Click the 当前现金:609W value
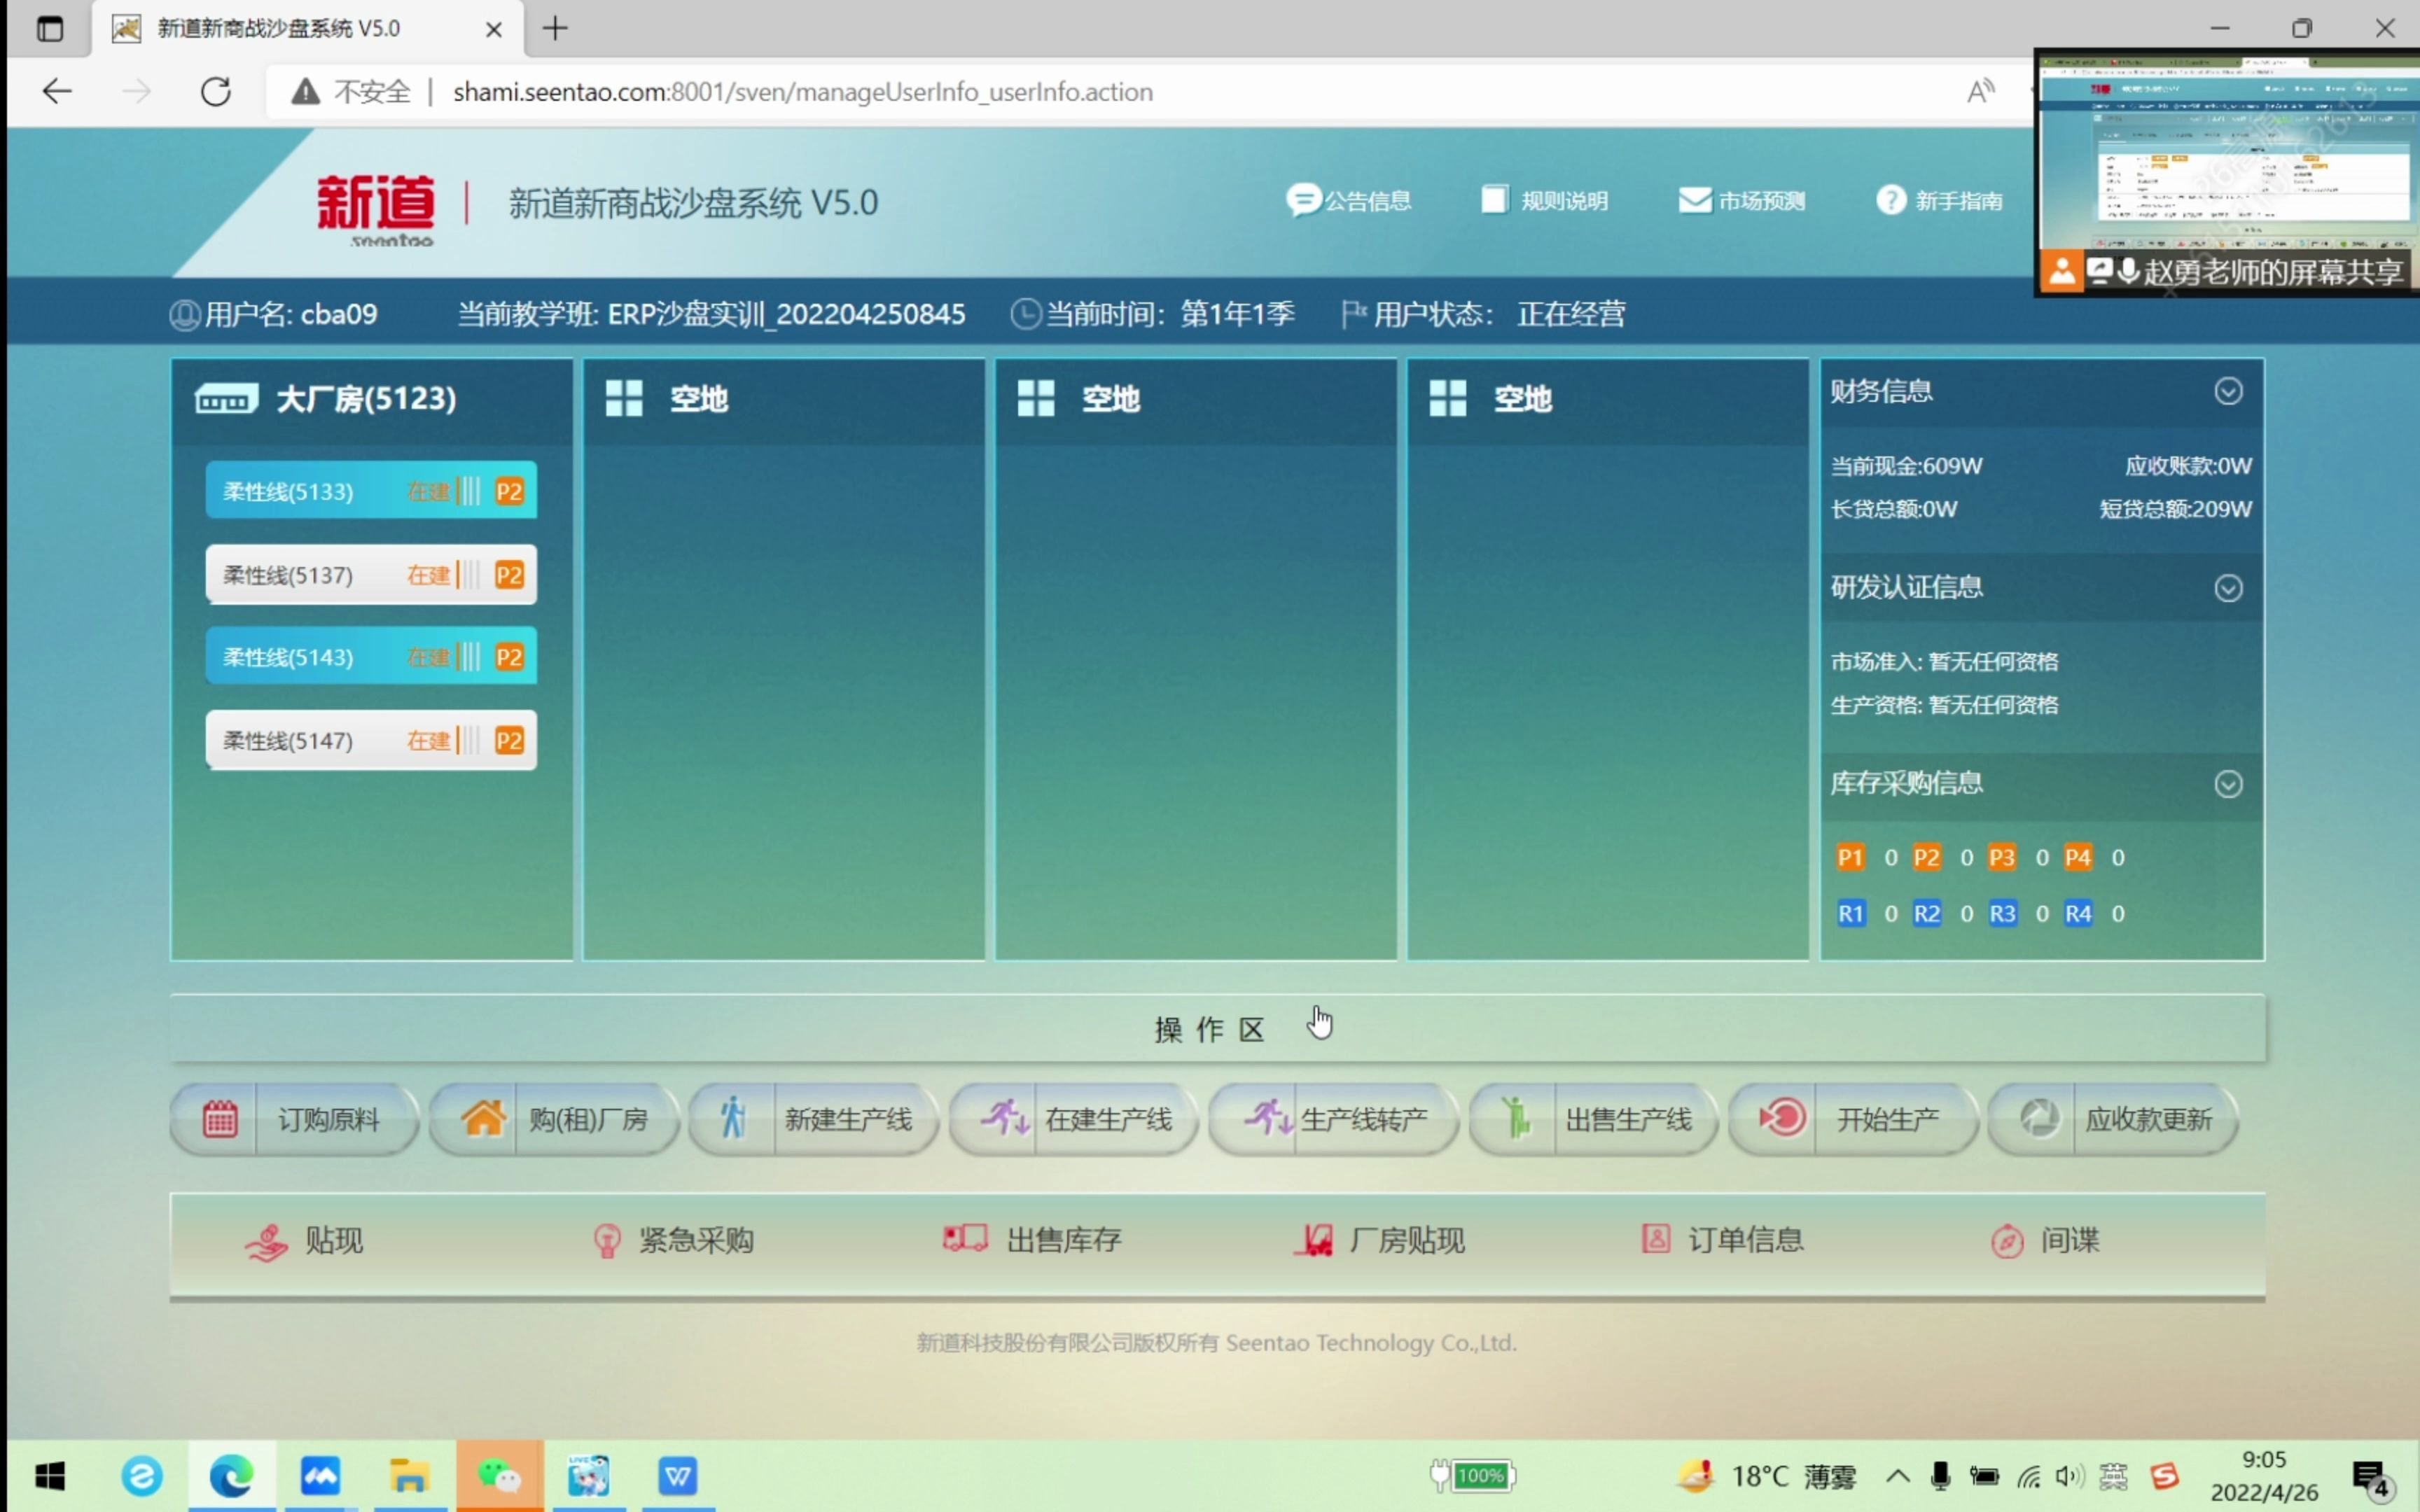2420x1512 pixels. click(1906, 466)
